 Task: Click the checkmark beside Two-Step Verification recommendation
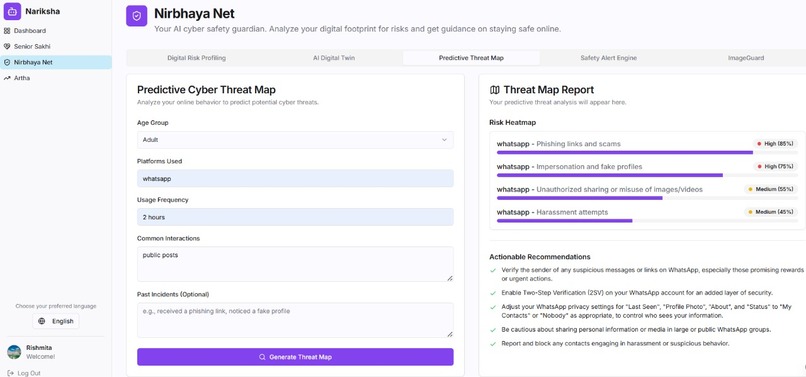[493, 293]
